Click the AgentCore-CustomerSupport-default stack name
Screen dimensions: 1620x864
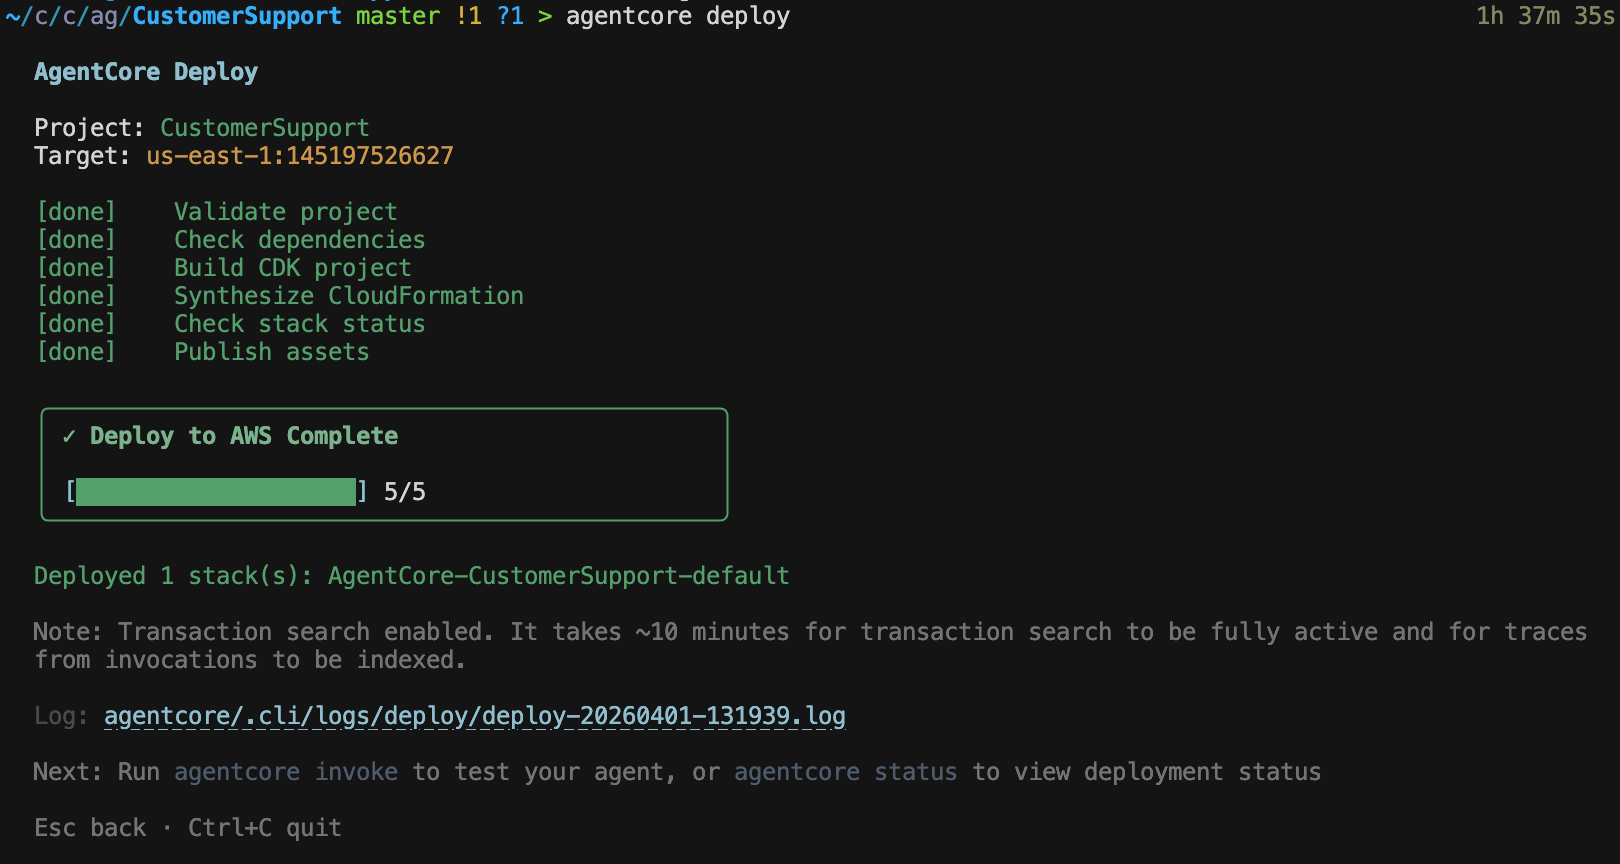[x=558, y=576]
